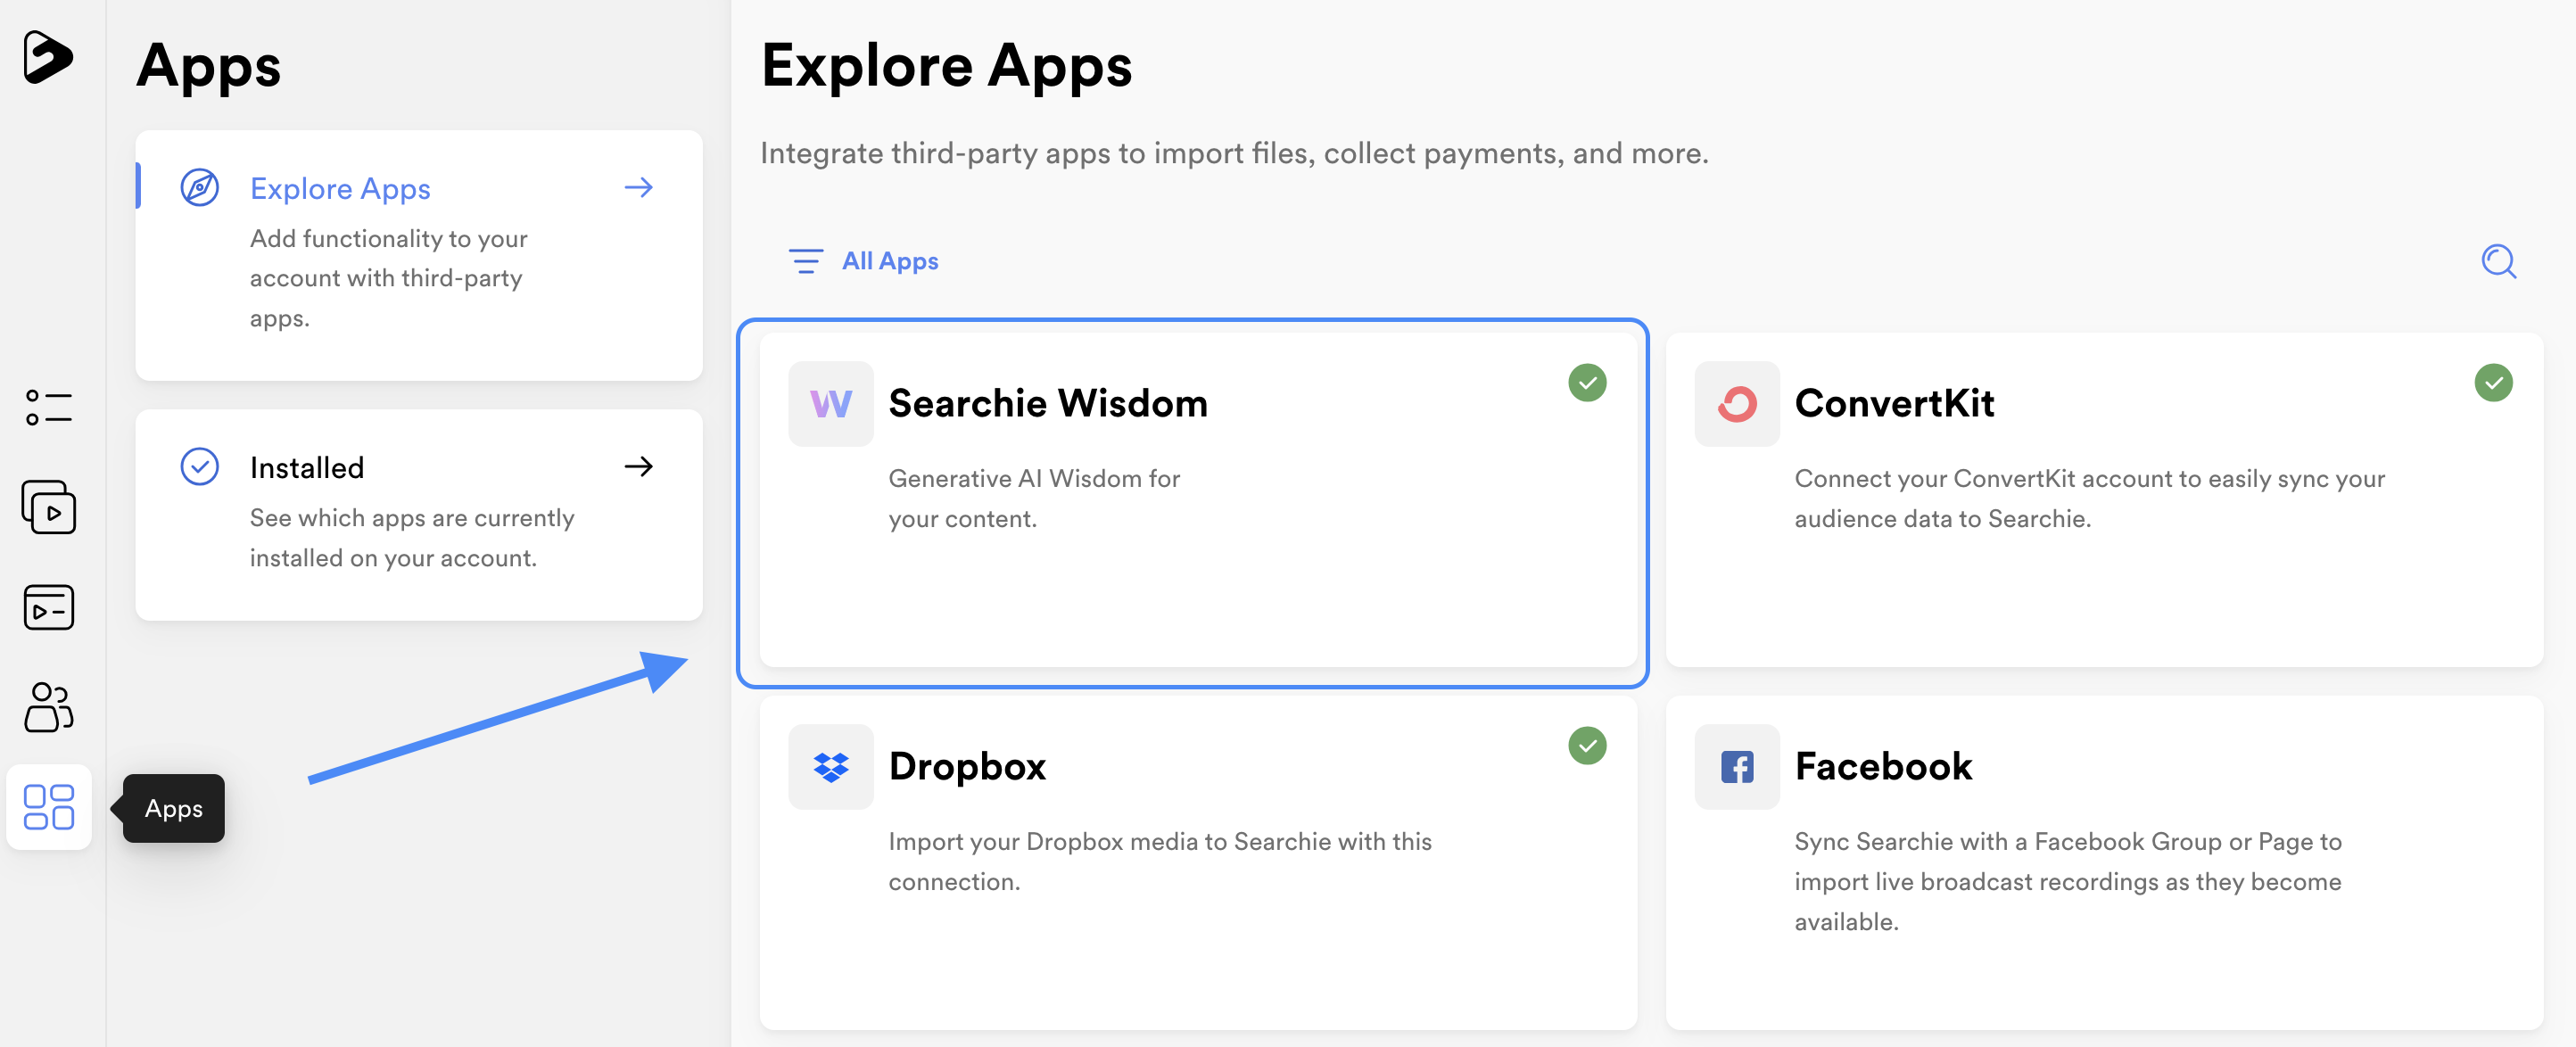Viewport: 2576px width, 1047px height.
Task: Open the audience people sidebar icon
Action: click(48, 707)
